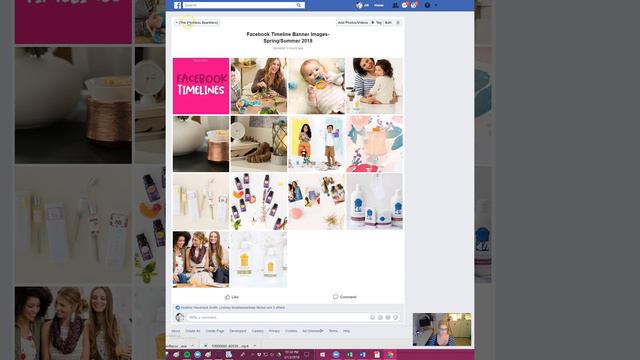This screenshot has height=360, width=640.
Task: Click the Quick Help question mark icon
Action: pyautogui.click(x=427, y=5)
